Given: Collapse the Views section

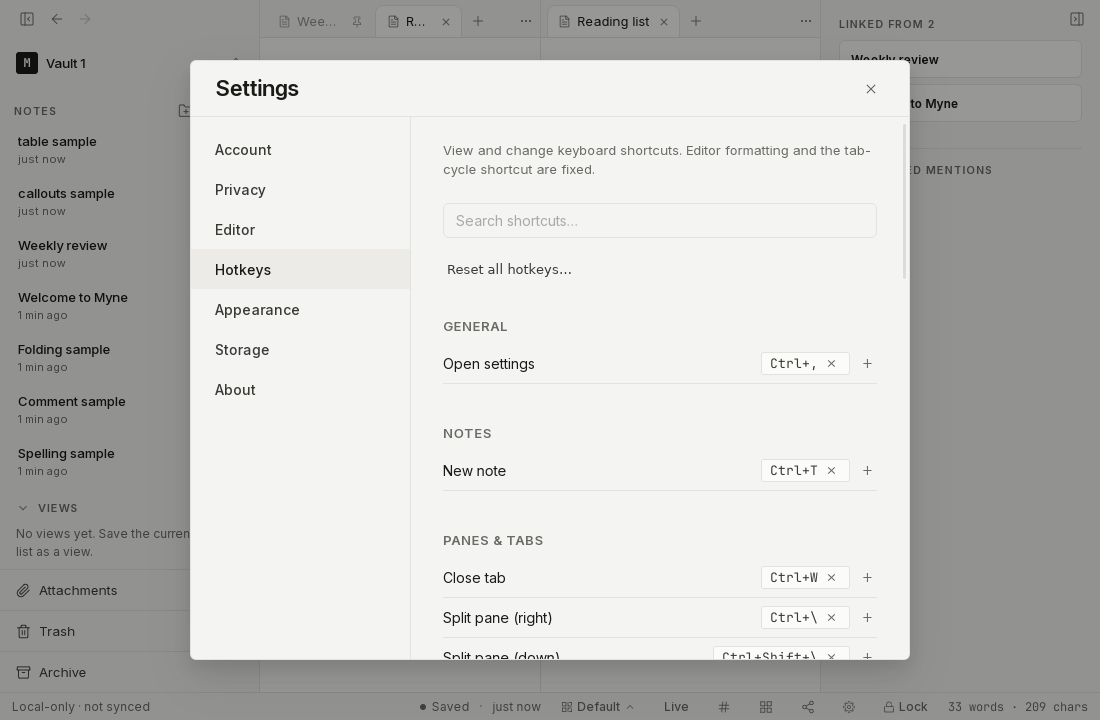Looking at the screenshot, I should [x=23, y=507].
